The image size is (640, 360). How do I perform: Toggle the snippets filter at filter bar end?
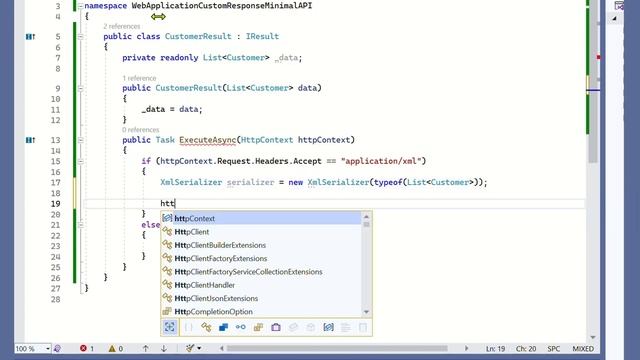click(363, 327)
